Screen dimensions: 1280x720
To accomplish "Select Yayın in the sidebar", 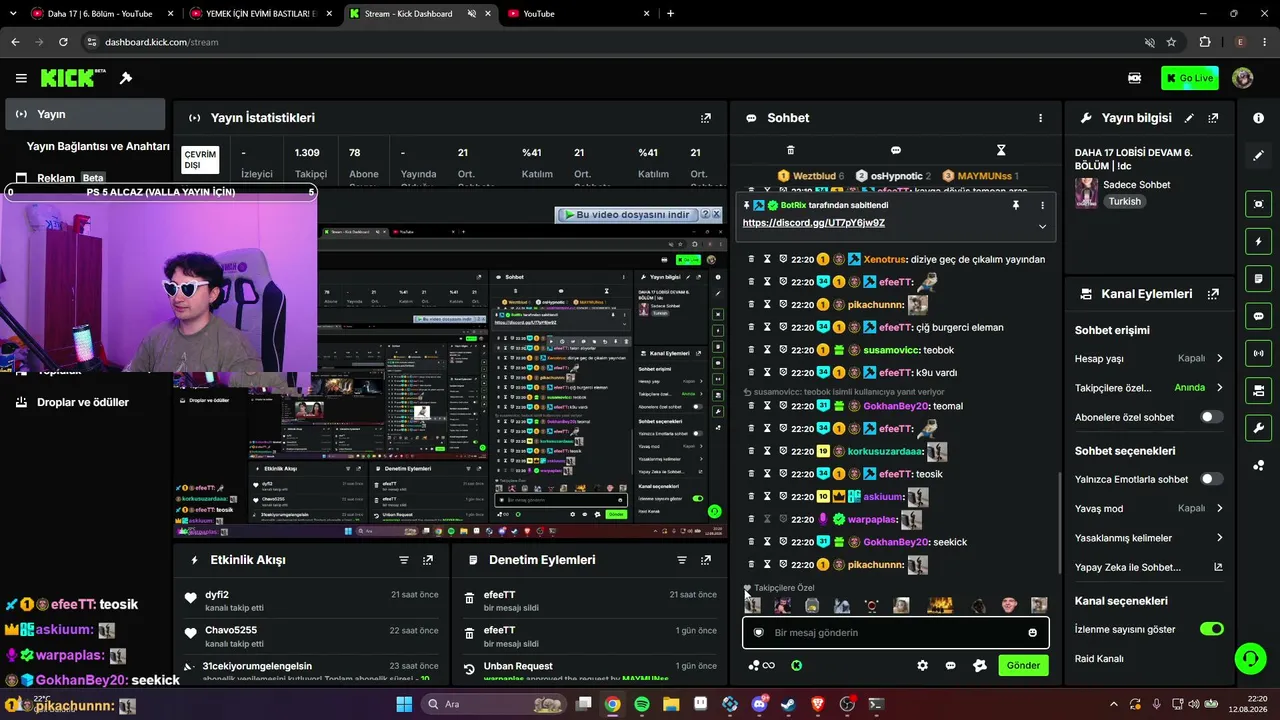I will (85, 114).
